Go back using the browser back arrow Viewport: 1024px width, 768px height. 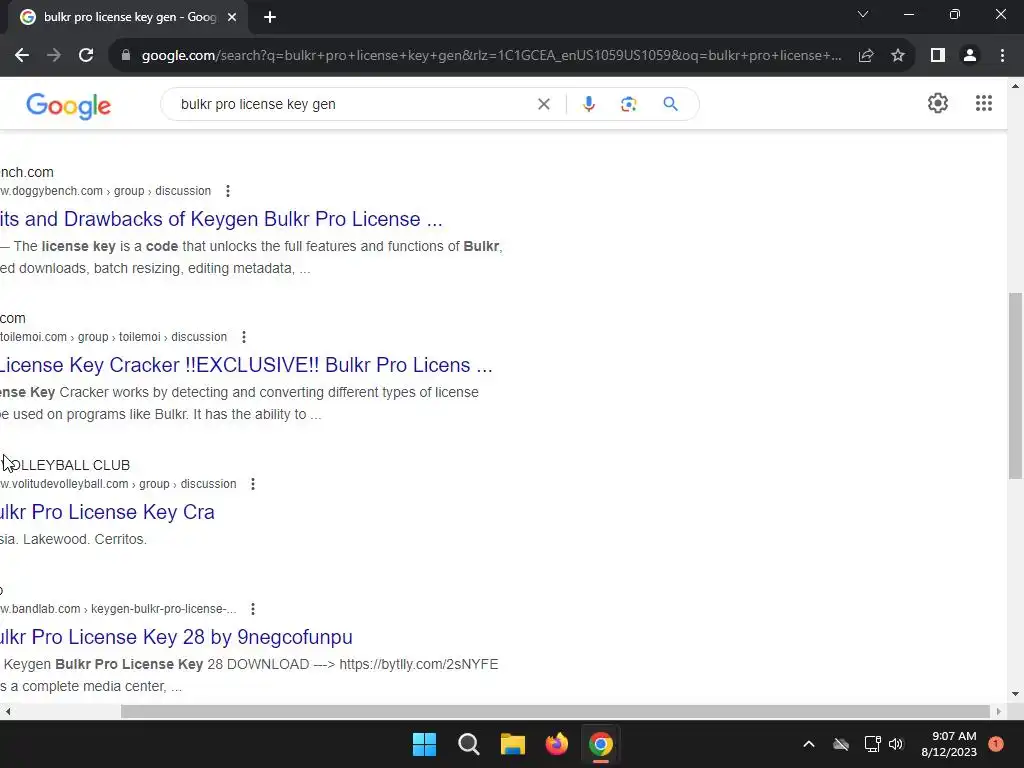22,56
